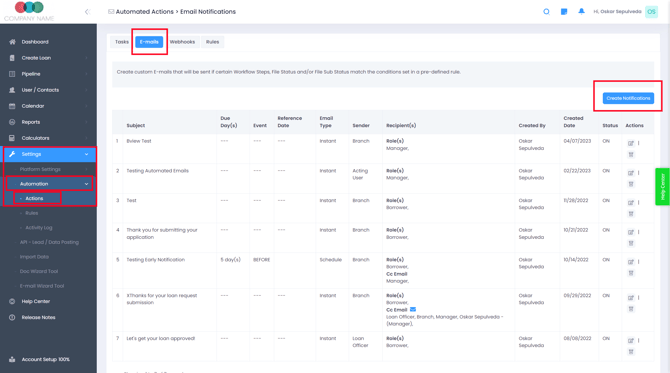Switch to the Rules tab
The width and height of the screenshot is (670, 373).
212,42
